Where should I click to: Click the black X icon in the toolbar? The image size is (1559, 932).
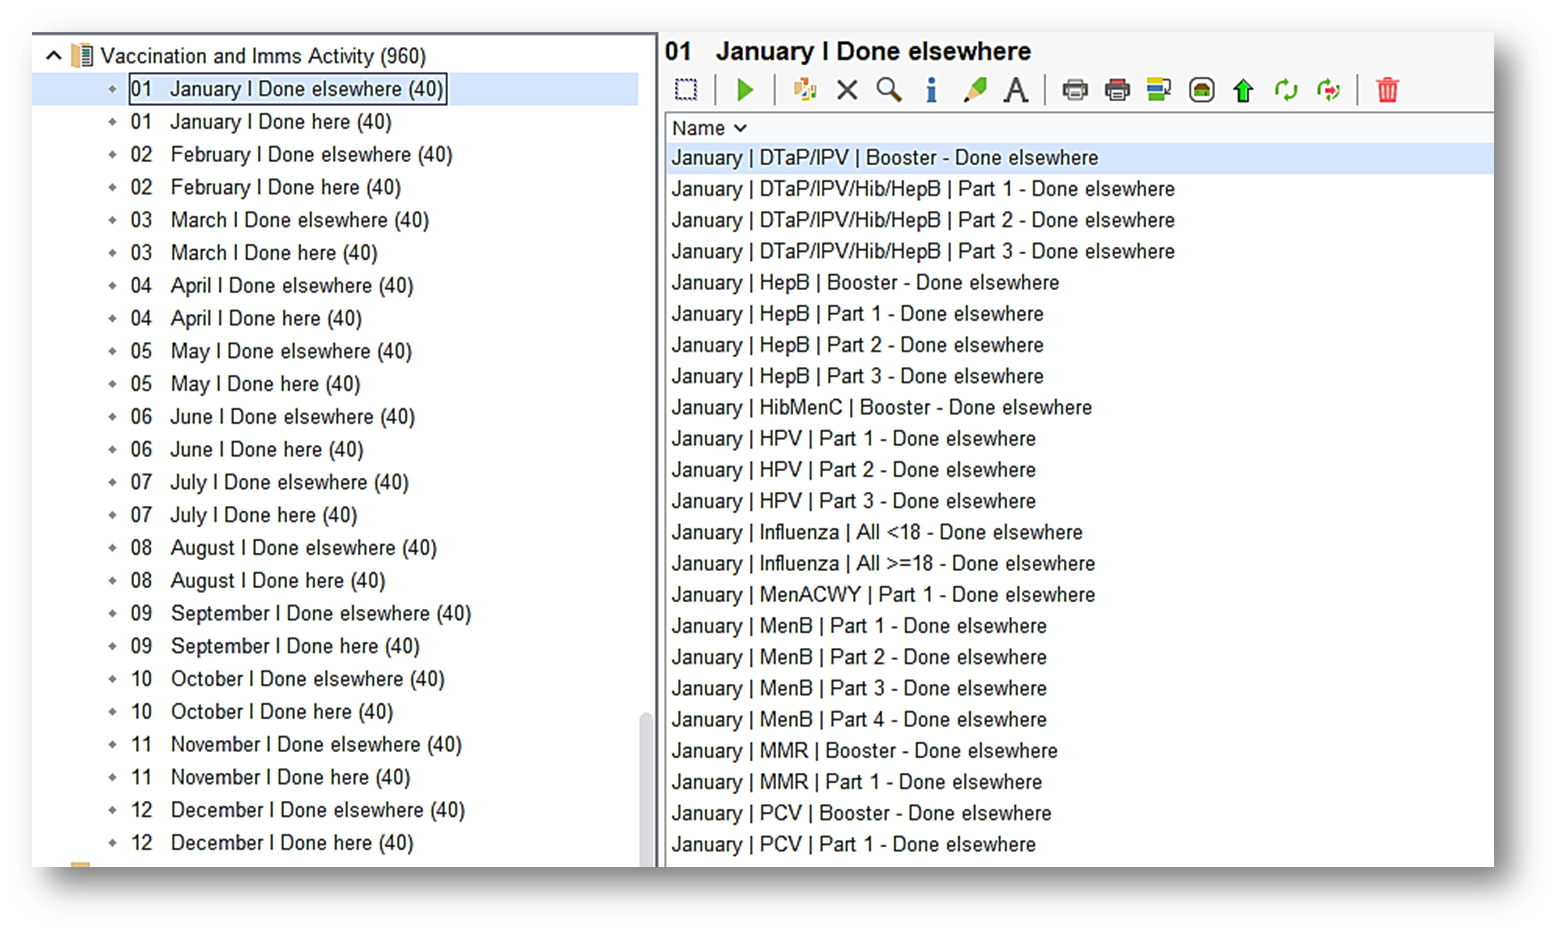[847, 90]
